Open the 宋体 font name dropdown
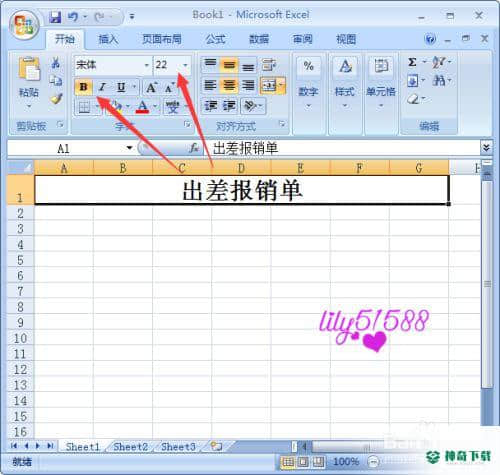This screenshot has width=500, height=475. click(x=146, y=65)
